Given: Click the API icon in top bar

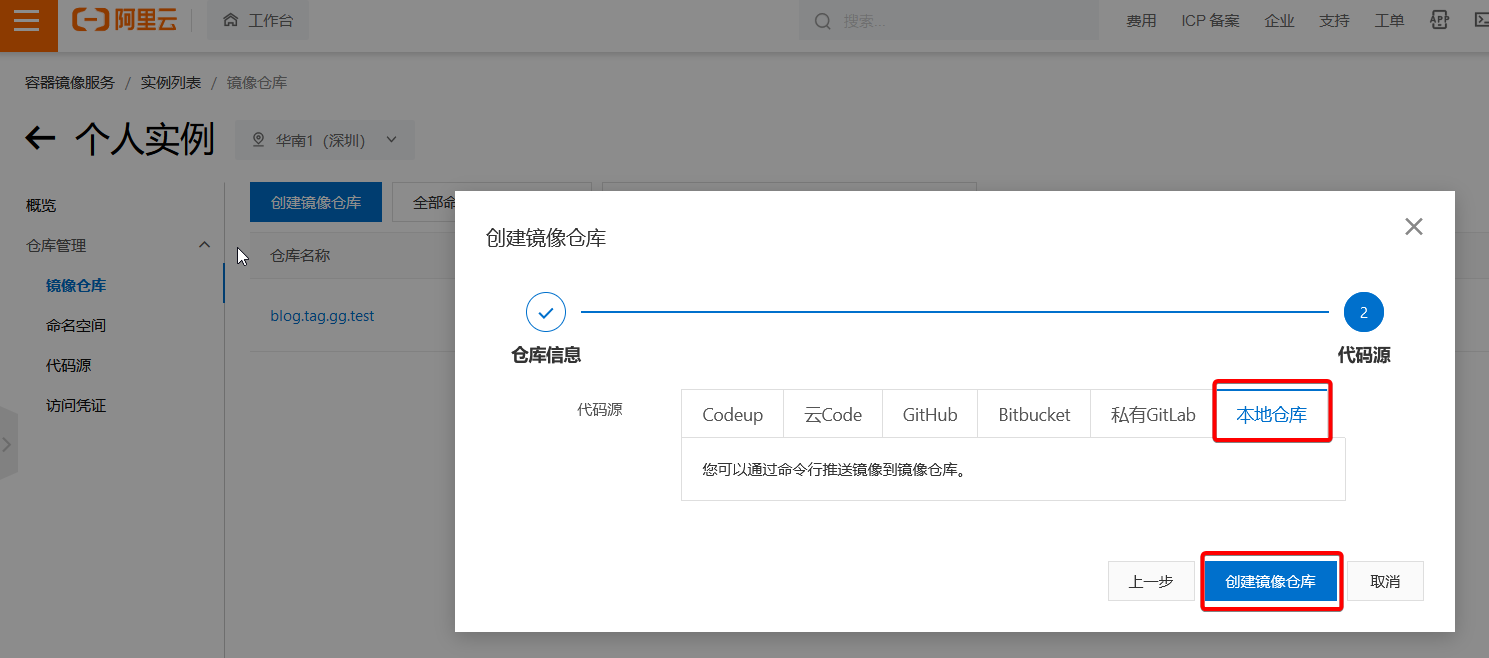Looking at the screenshot, I should click(x=1439, y=20).
